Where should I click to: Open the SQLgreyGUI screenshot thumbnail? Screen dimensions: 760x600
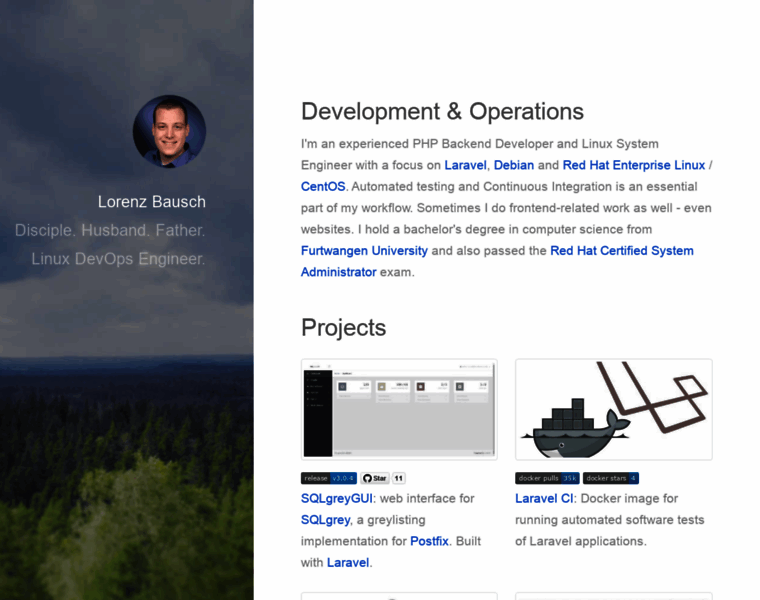pyautogui.click(x=399, y=409)
